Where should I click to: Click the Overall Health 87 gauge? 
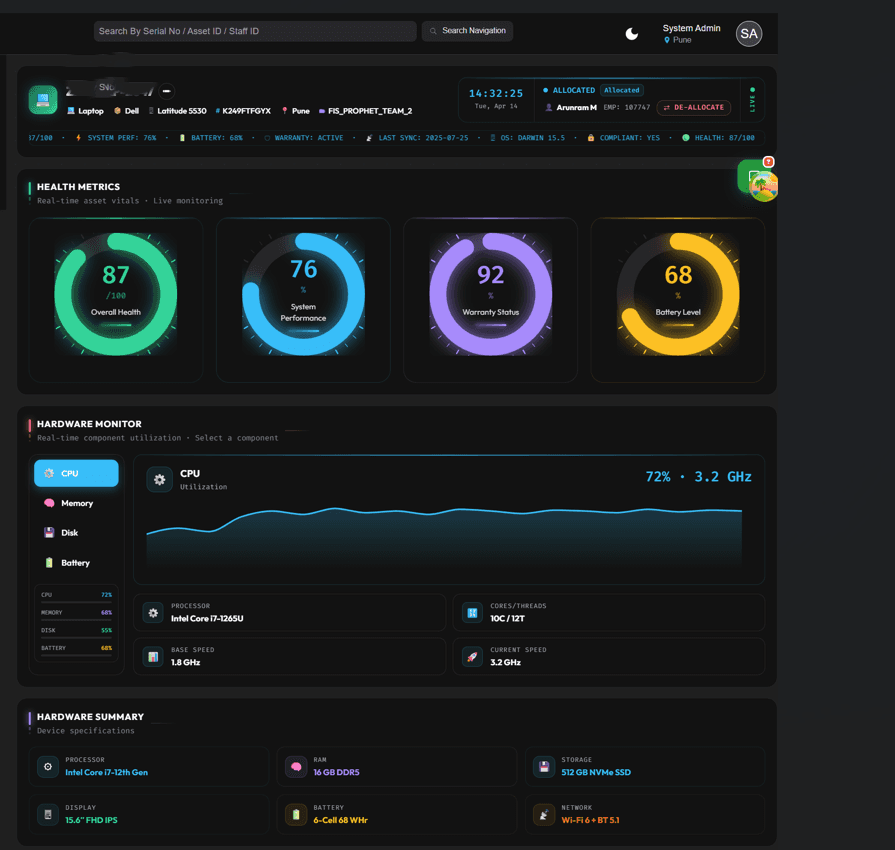(x=116, y=294)
